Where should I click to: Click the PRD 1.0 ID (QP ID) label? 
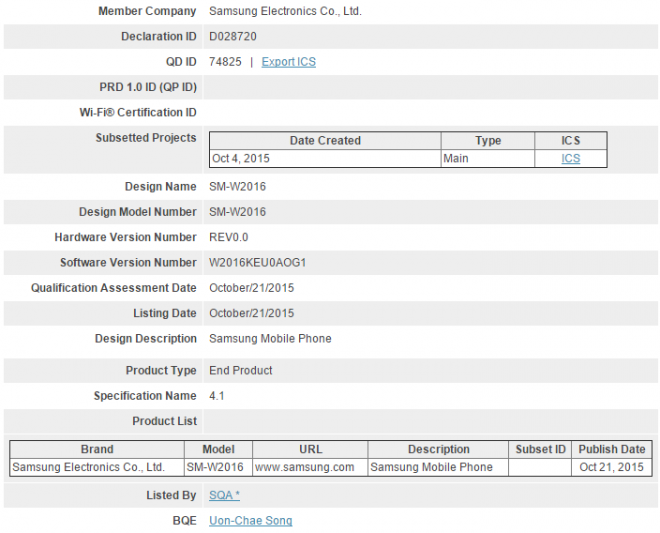tap(148, 87)
